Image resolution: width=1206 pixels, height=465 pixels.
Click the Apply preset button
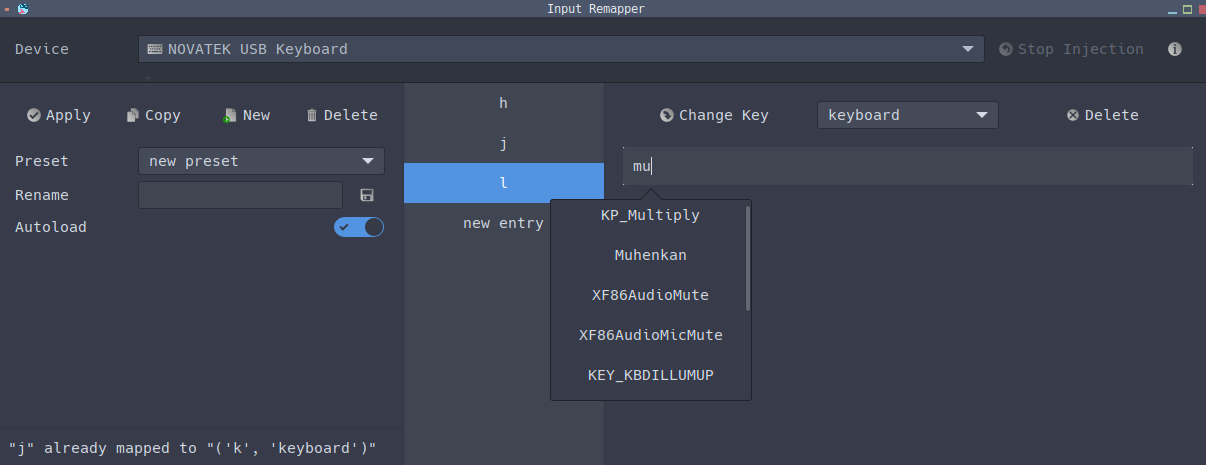click(x=59, y=115)
